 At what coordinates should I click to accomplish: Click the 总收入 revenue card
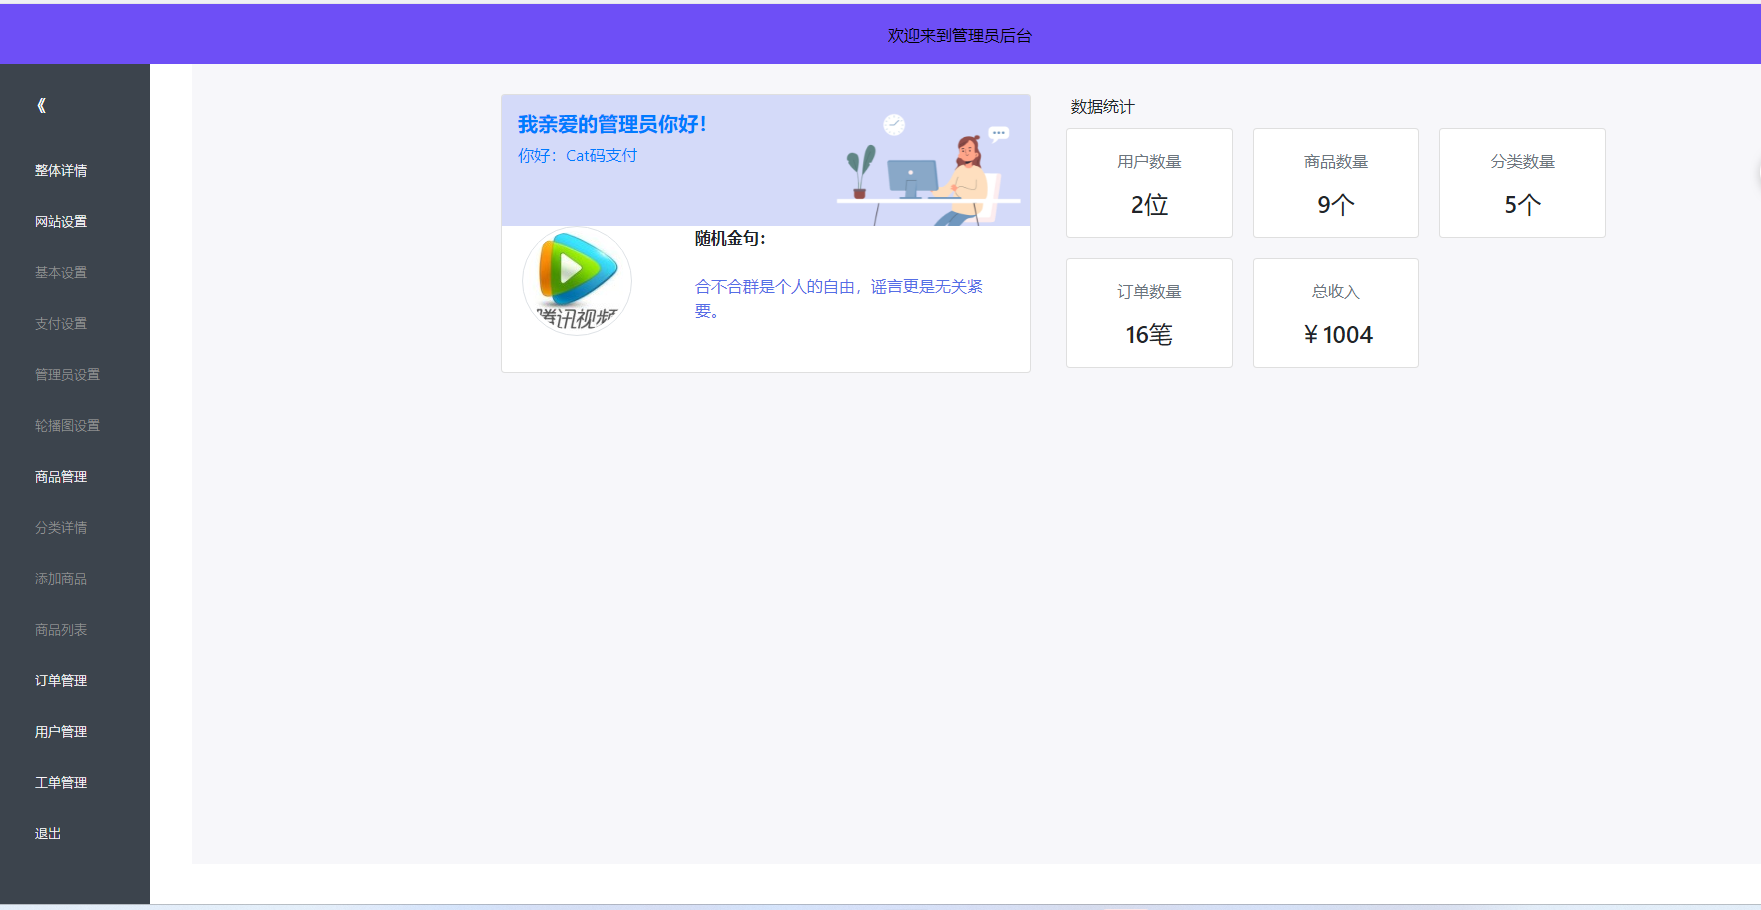(x=1335, y=312)
